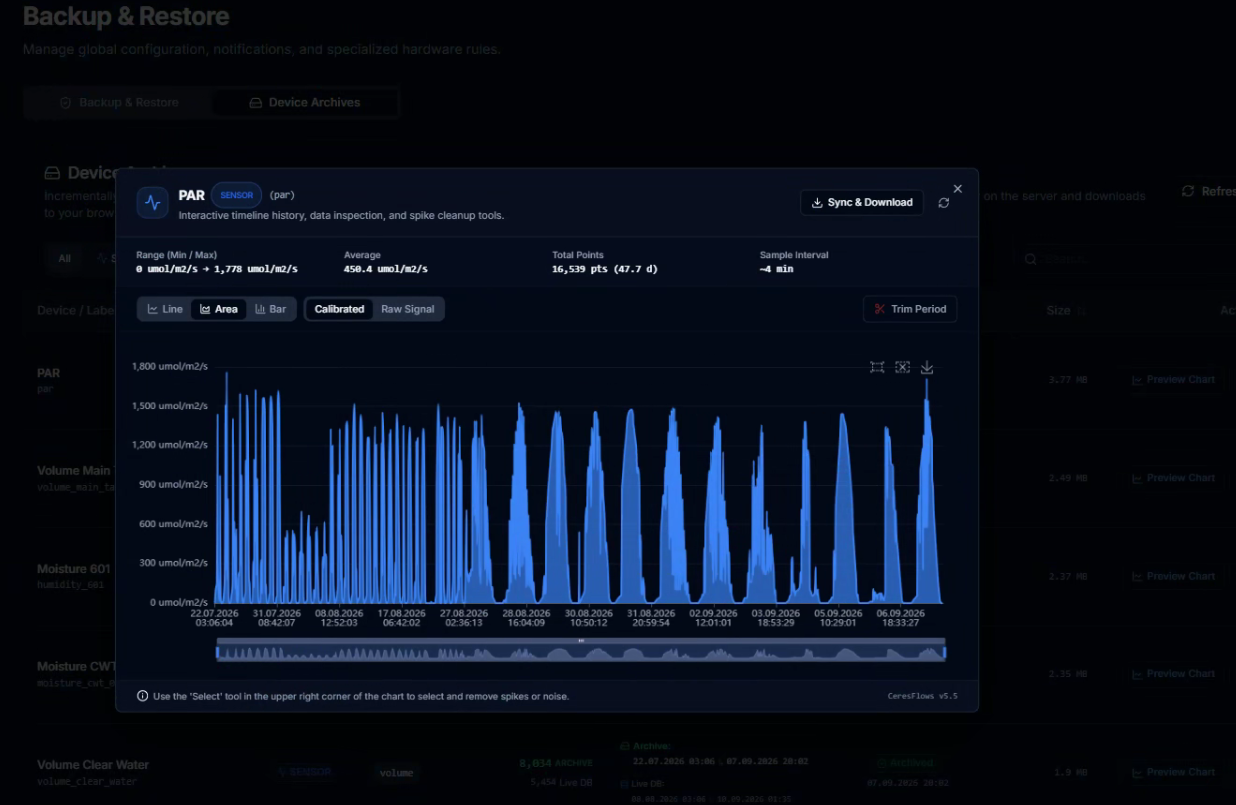
Task: Click the 05.09.2026 10:29:01 date label
Action: (x=837, y=618)
